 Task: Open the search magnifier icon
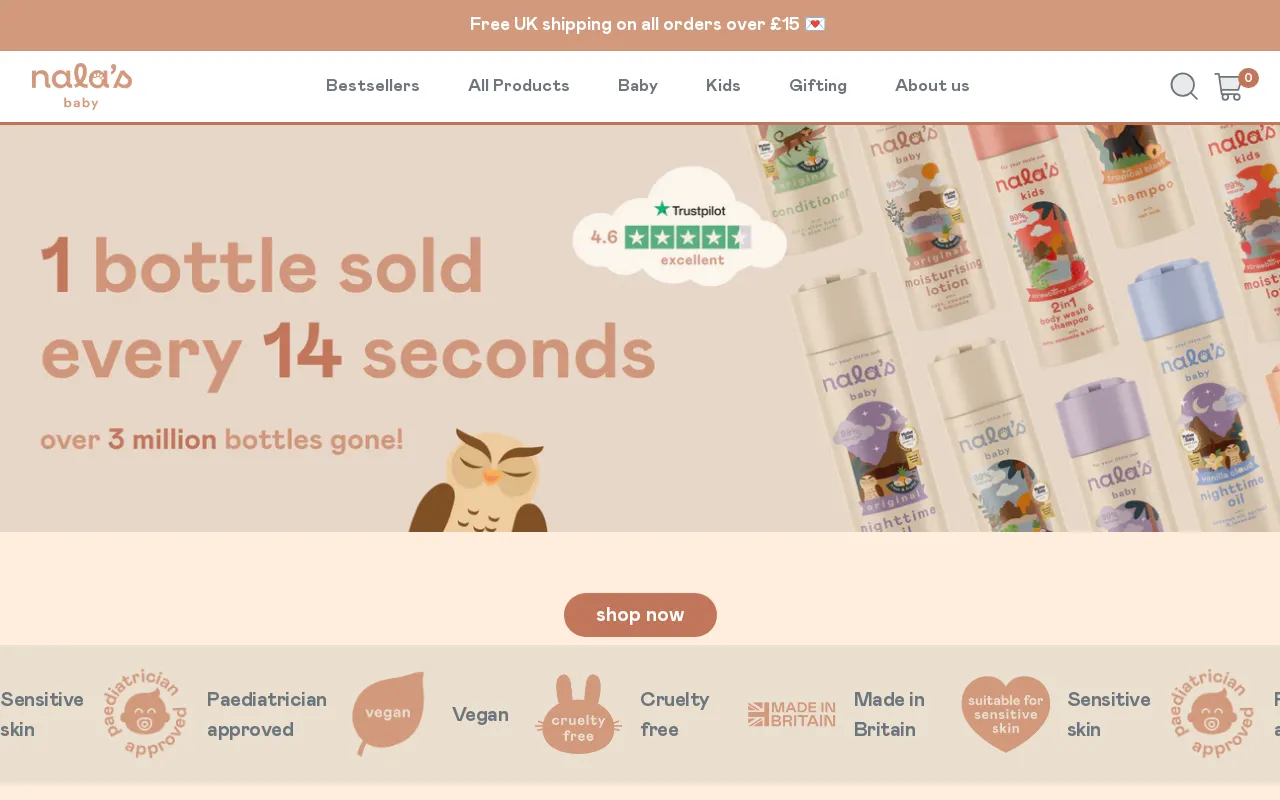click(x=1184, y=86)
